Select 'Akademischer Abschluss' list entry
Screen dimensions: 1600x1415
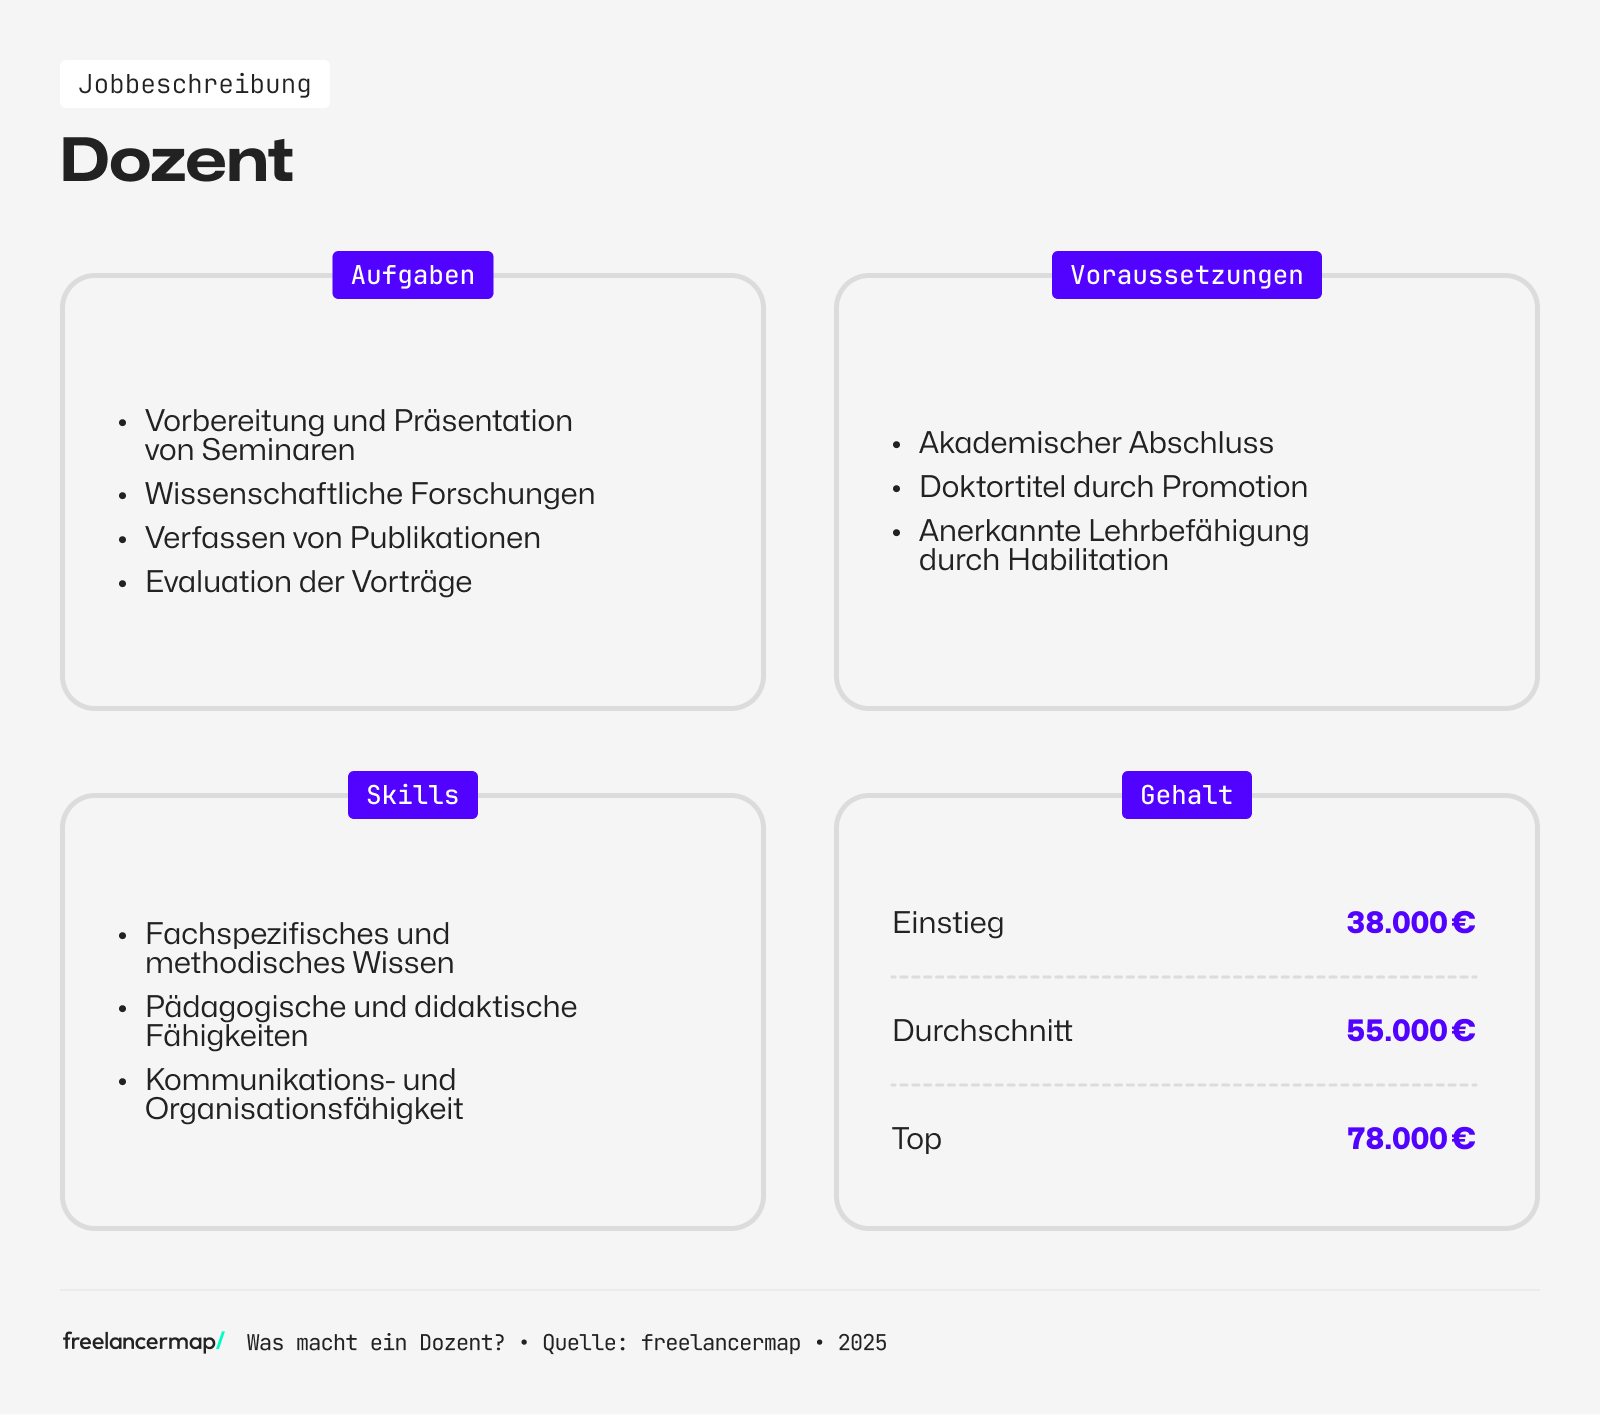pos(1096,442)
